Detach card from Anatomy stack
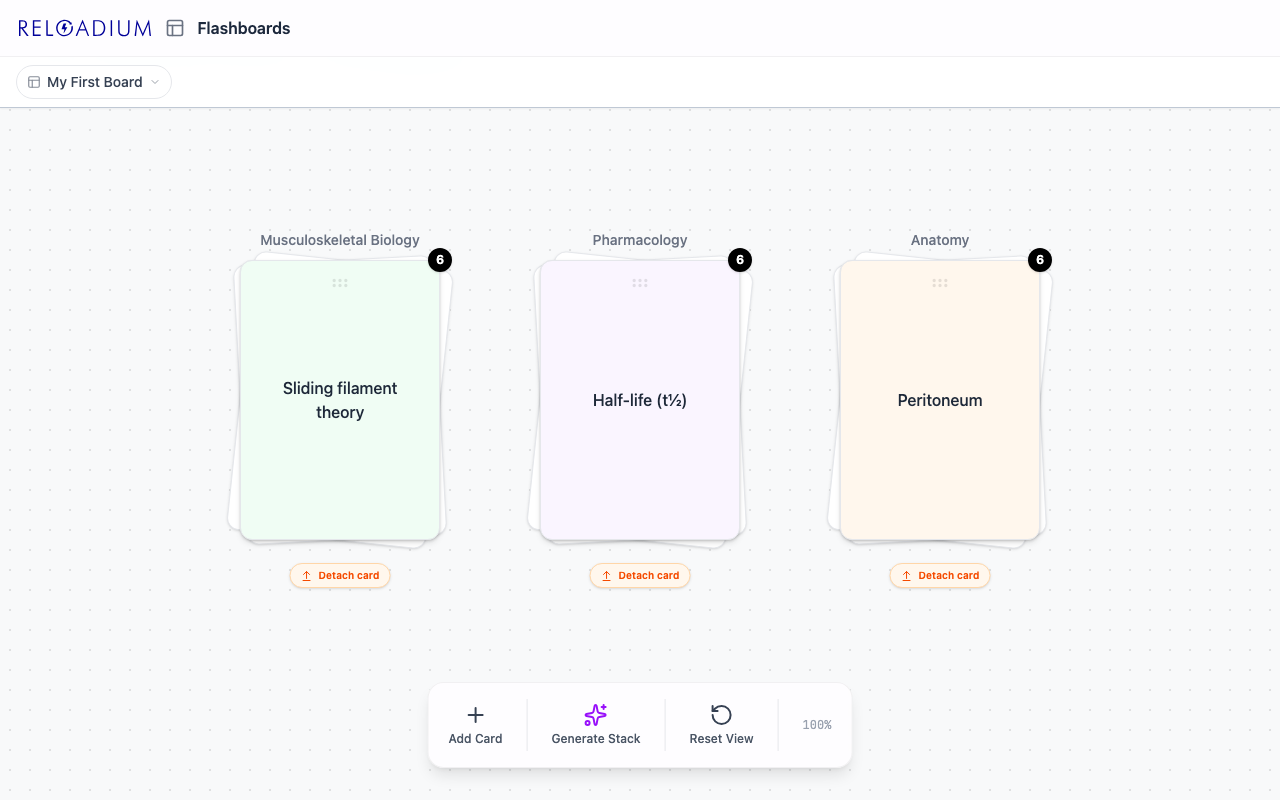 click(940, 576)
